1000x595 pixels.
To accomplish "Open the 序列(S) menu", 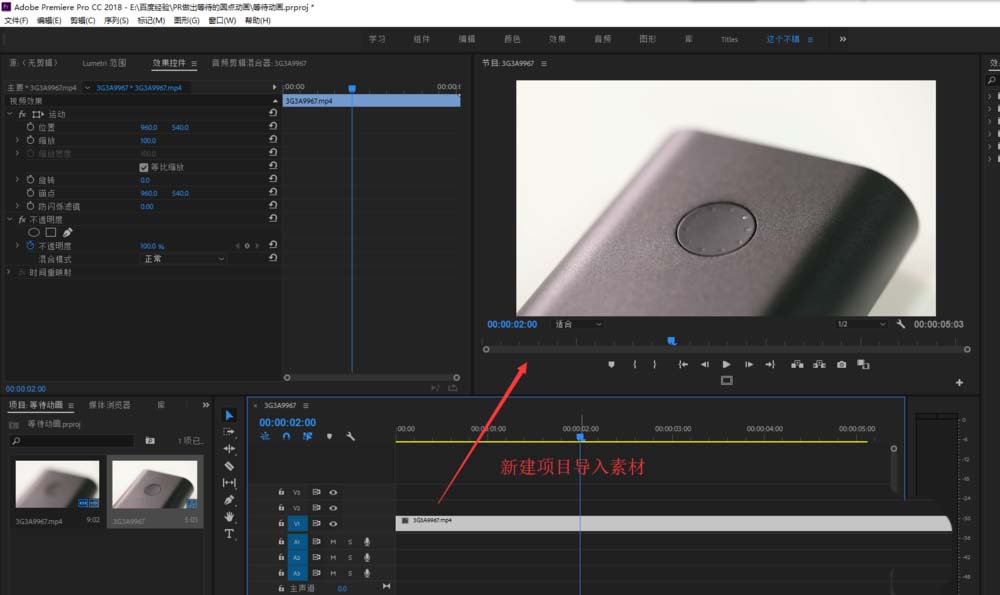I will 116,20.
